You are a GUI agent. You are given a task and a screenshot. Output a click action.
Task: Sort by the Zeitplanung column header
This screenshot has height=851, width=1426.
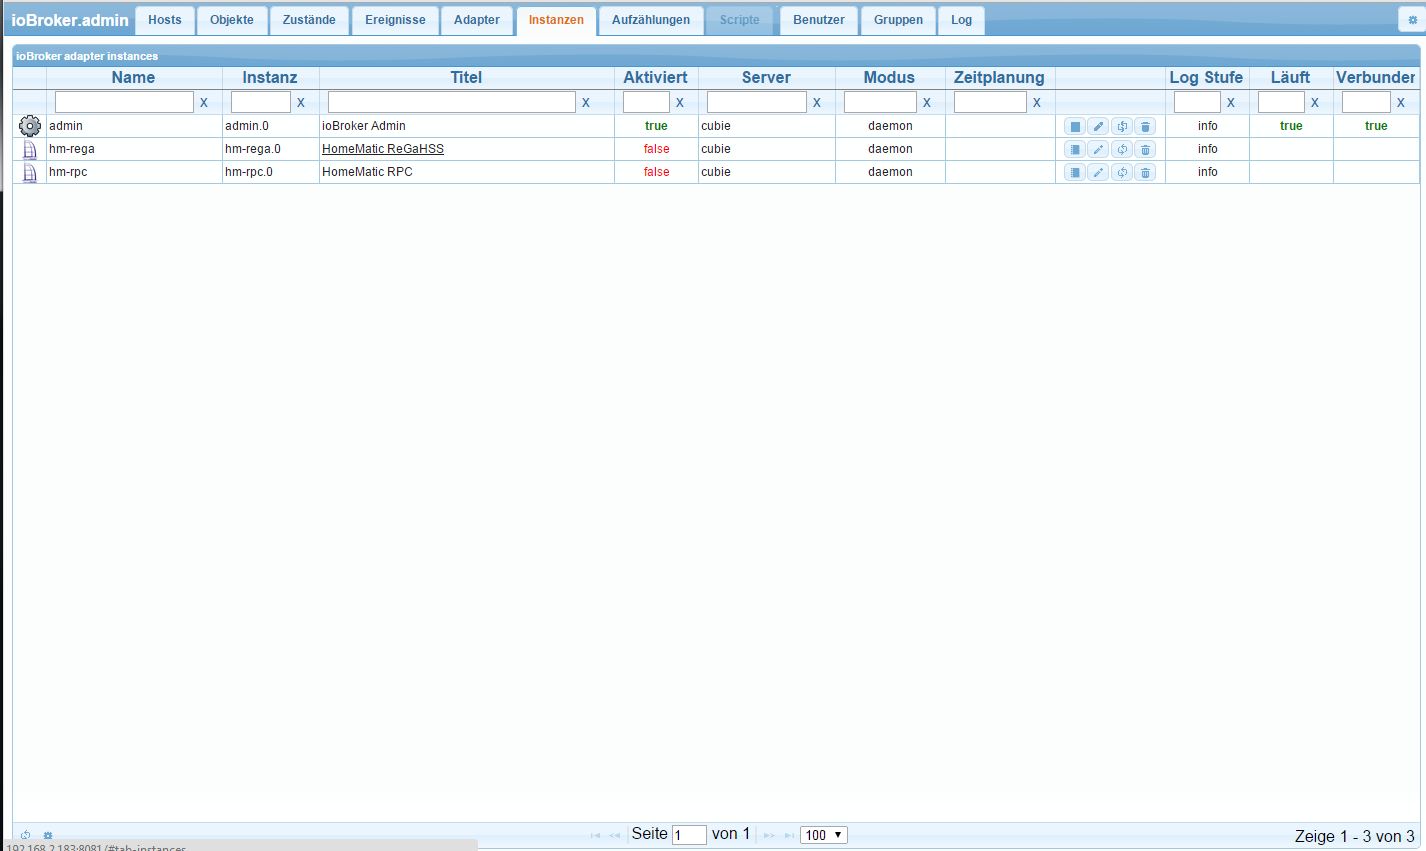click(999, 78)
